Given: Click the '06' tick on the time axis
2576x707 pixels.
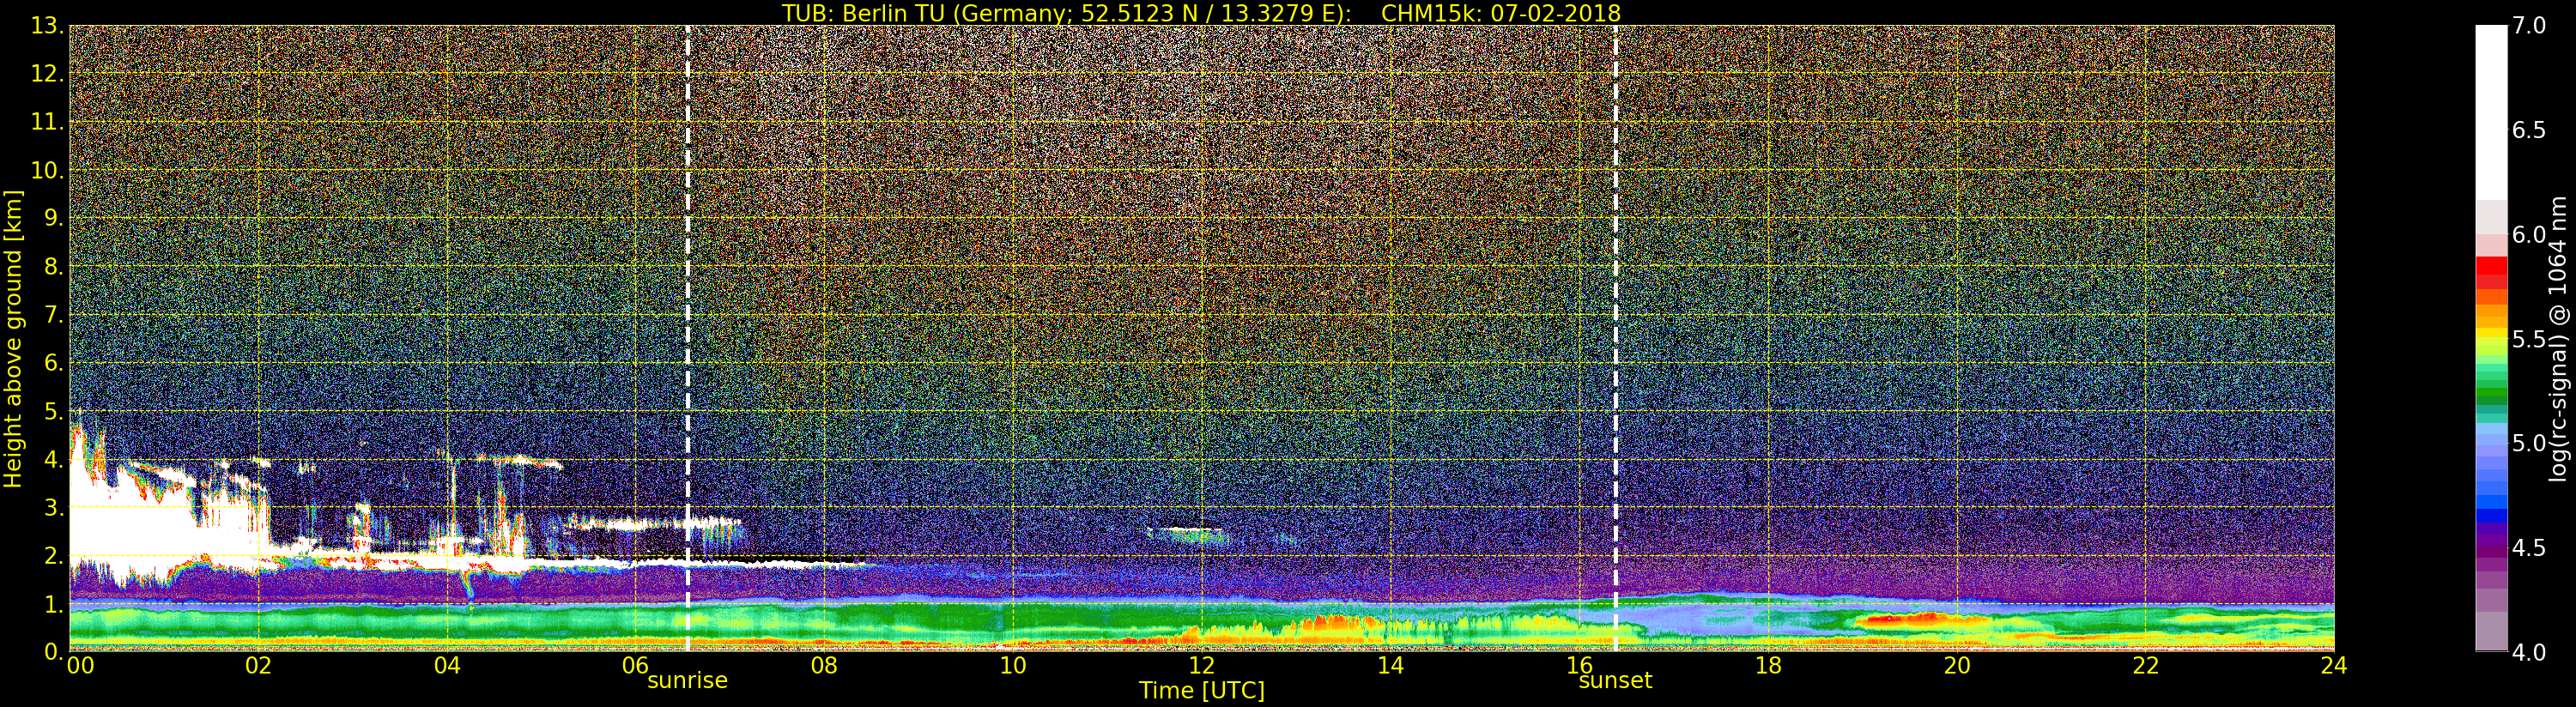Looking at the screenshot, I should (635, 666).
